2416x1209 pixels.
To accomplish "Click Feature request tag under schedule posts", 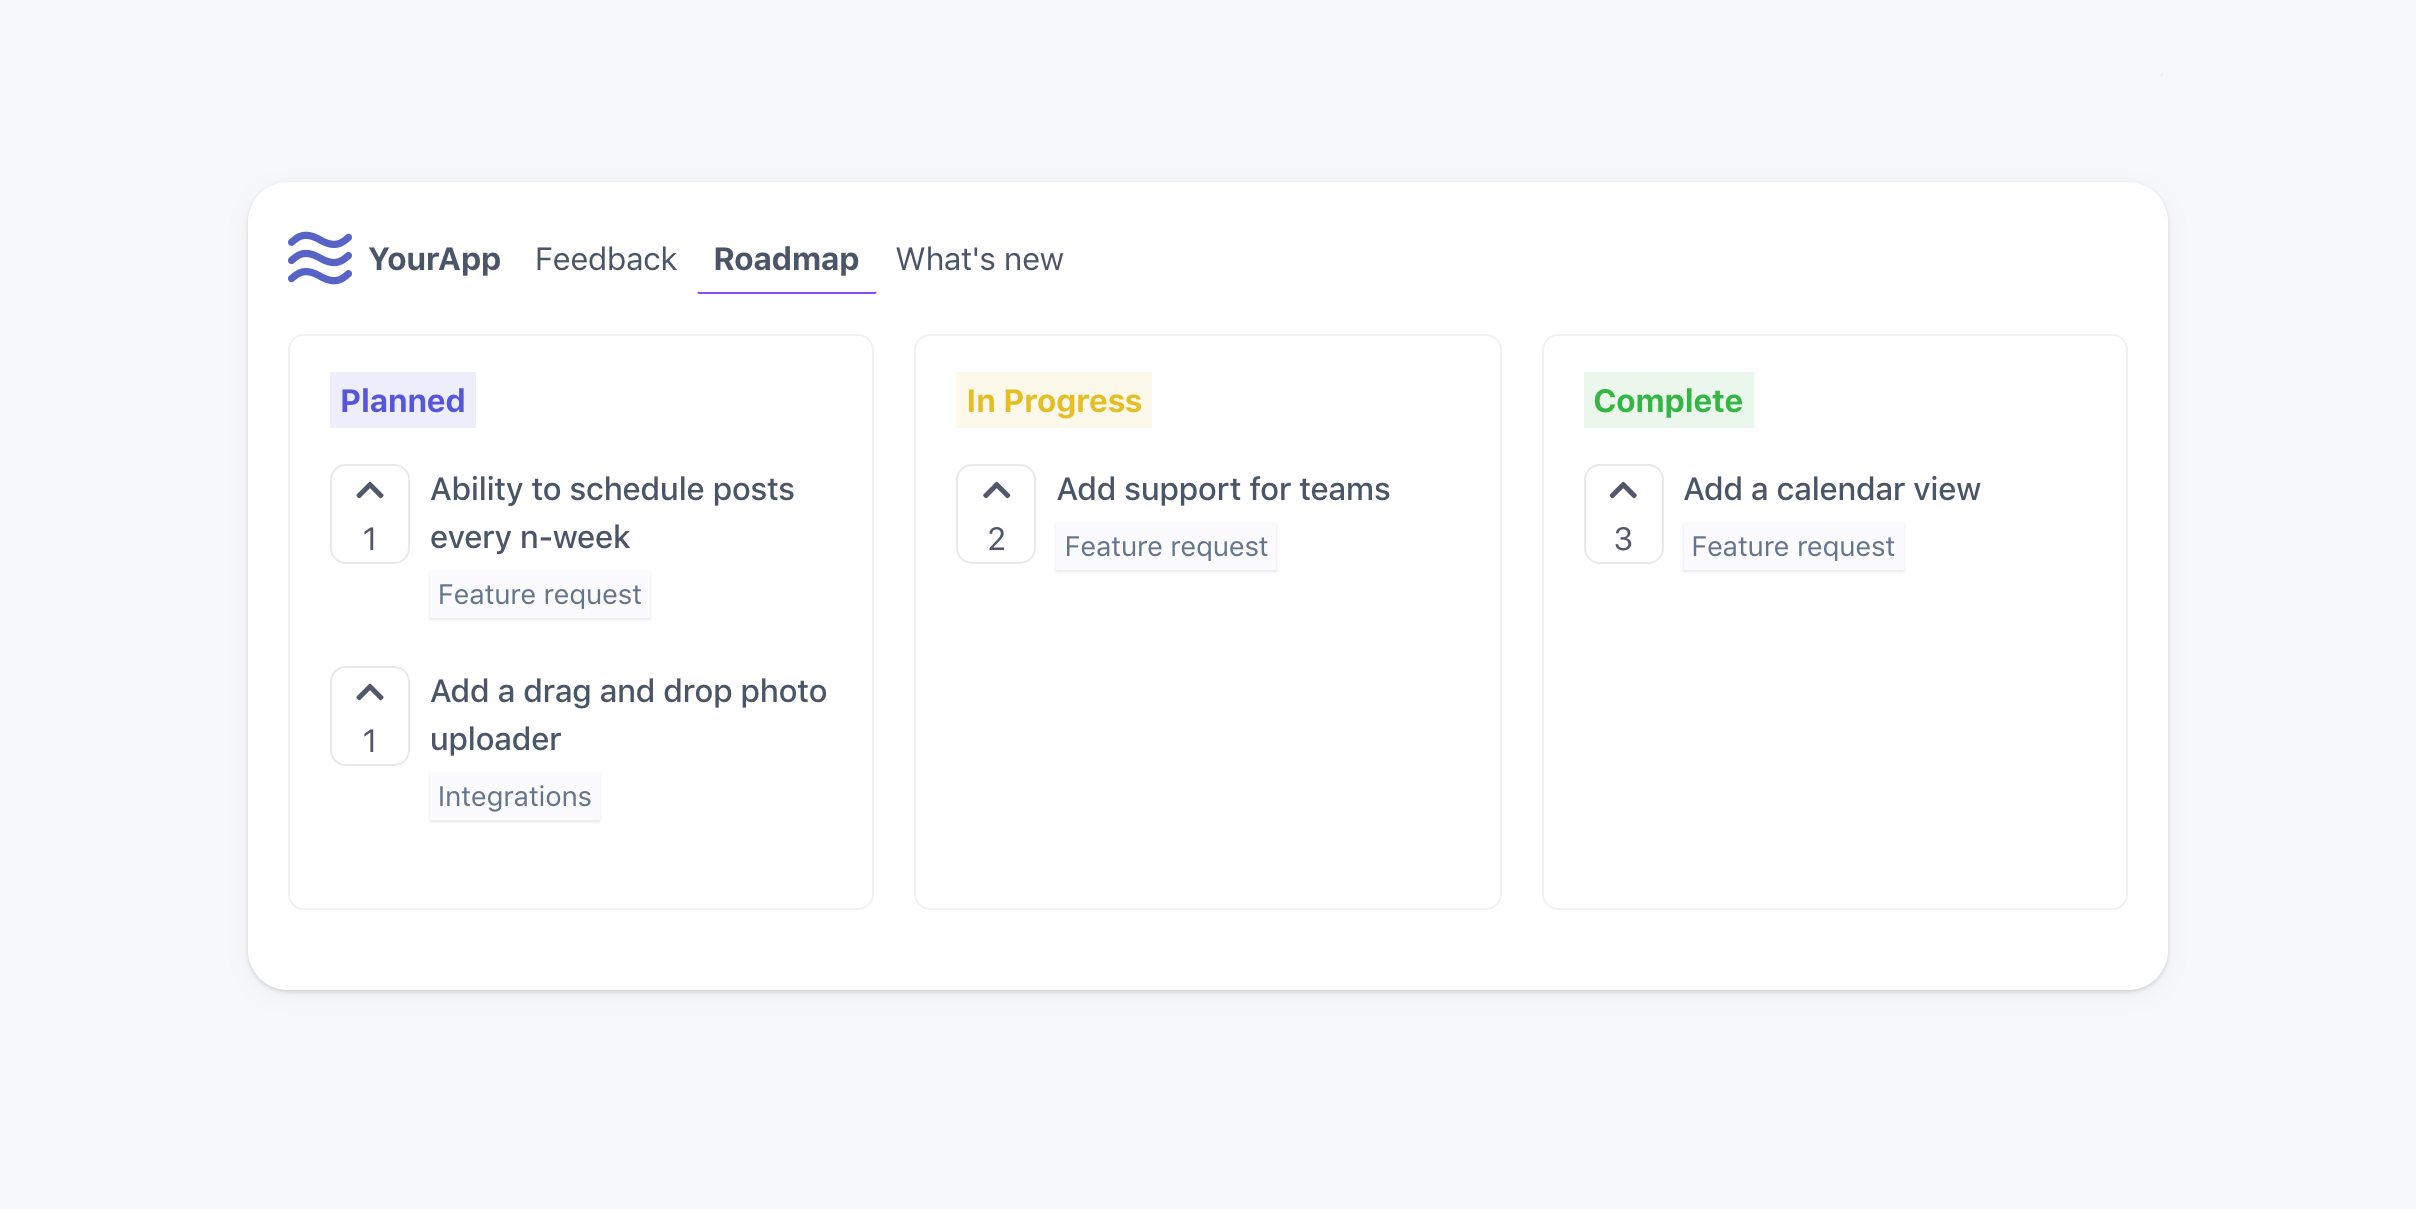I will 539,595.
